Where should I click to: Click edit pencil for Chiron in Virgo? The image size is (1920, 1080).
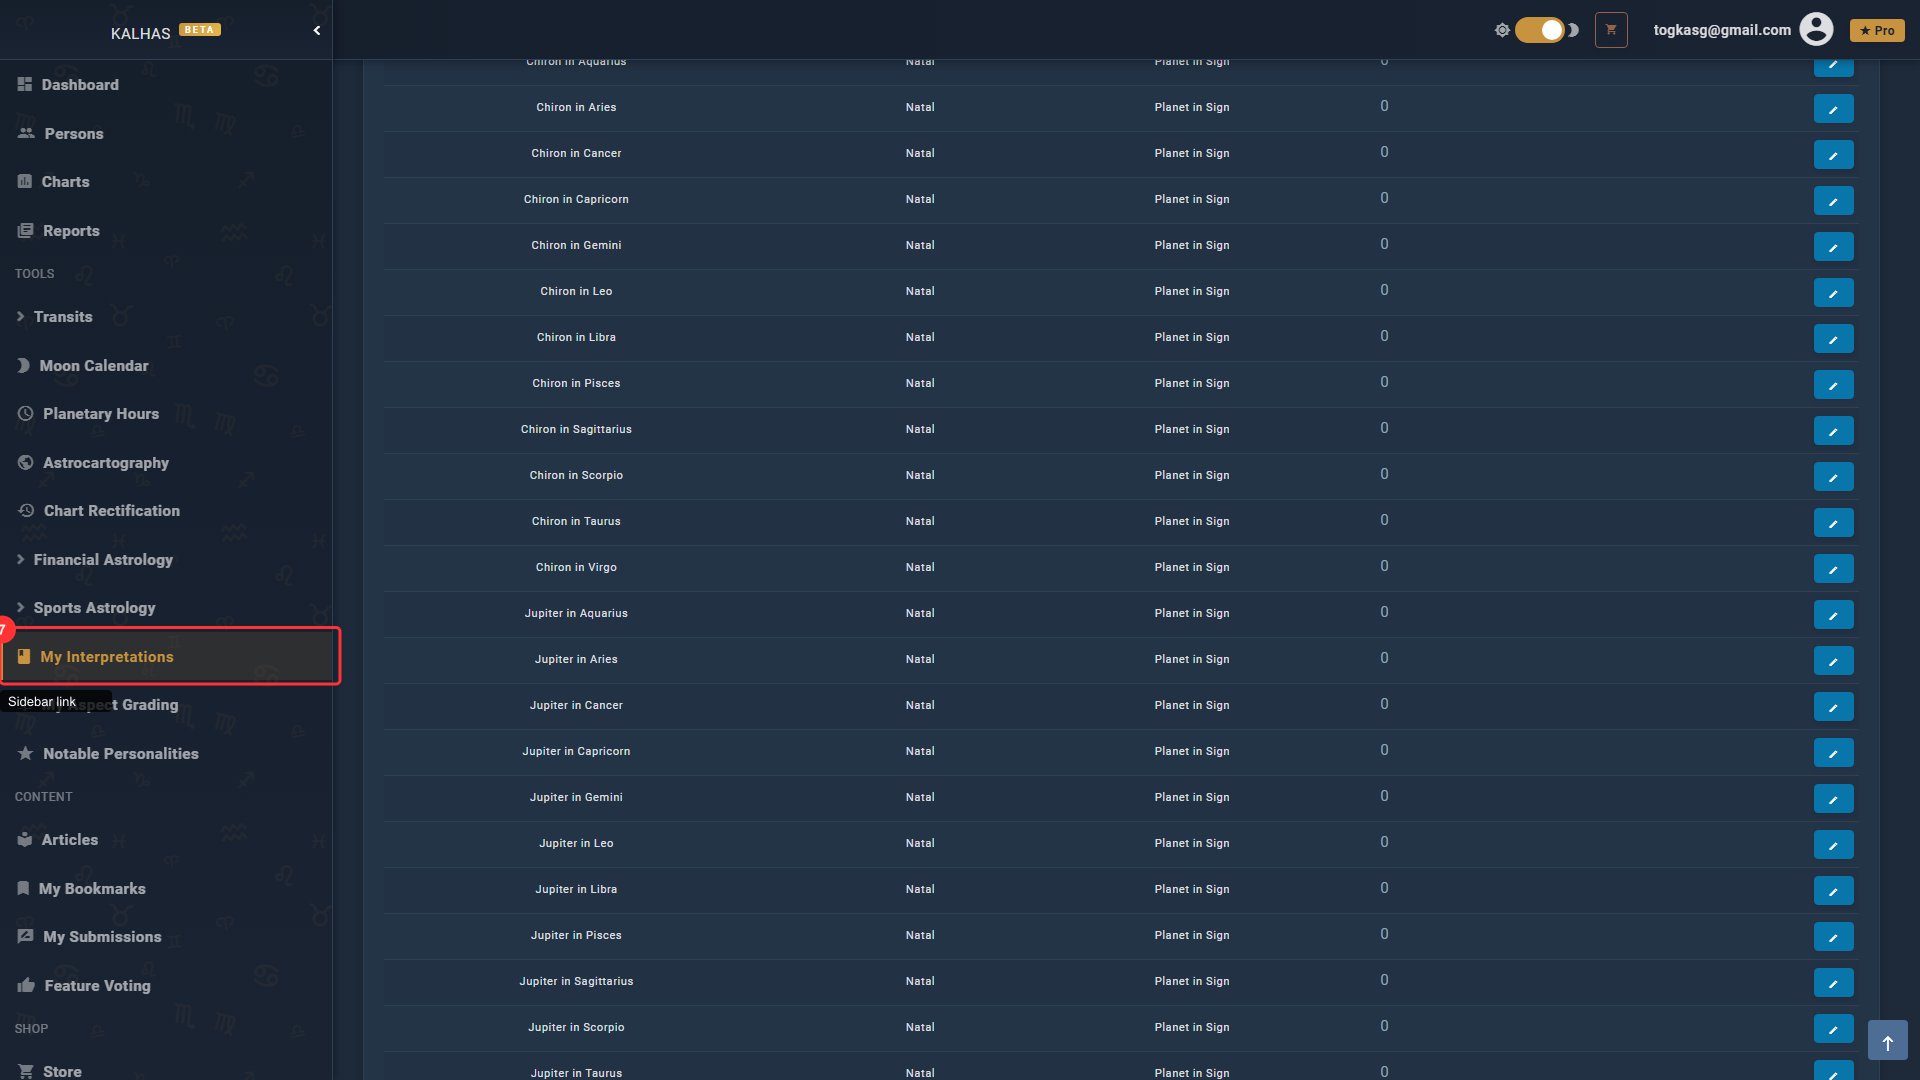pos(1833,569)
